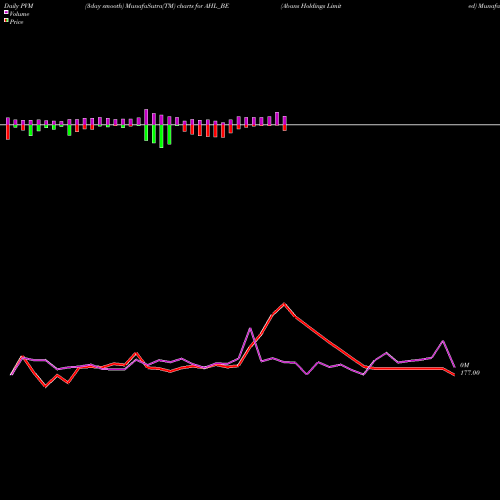The height and width of the screenshot is (500, 500).
Task: Click the 'charts for AHL_BE' heading text
Action: pyautogui.click(x=203, y=6)
